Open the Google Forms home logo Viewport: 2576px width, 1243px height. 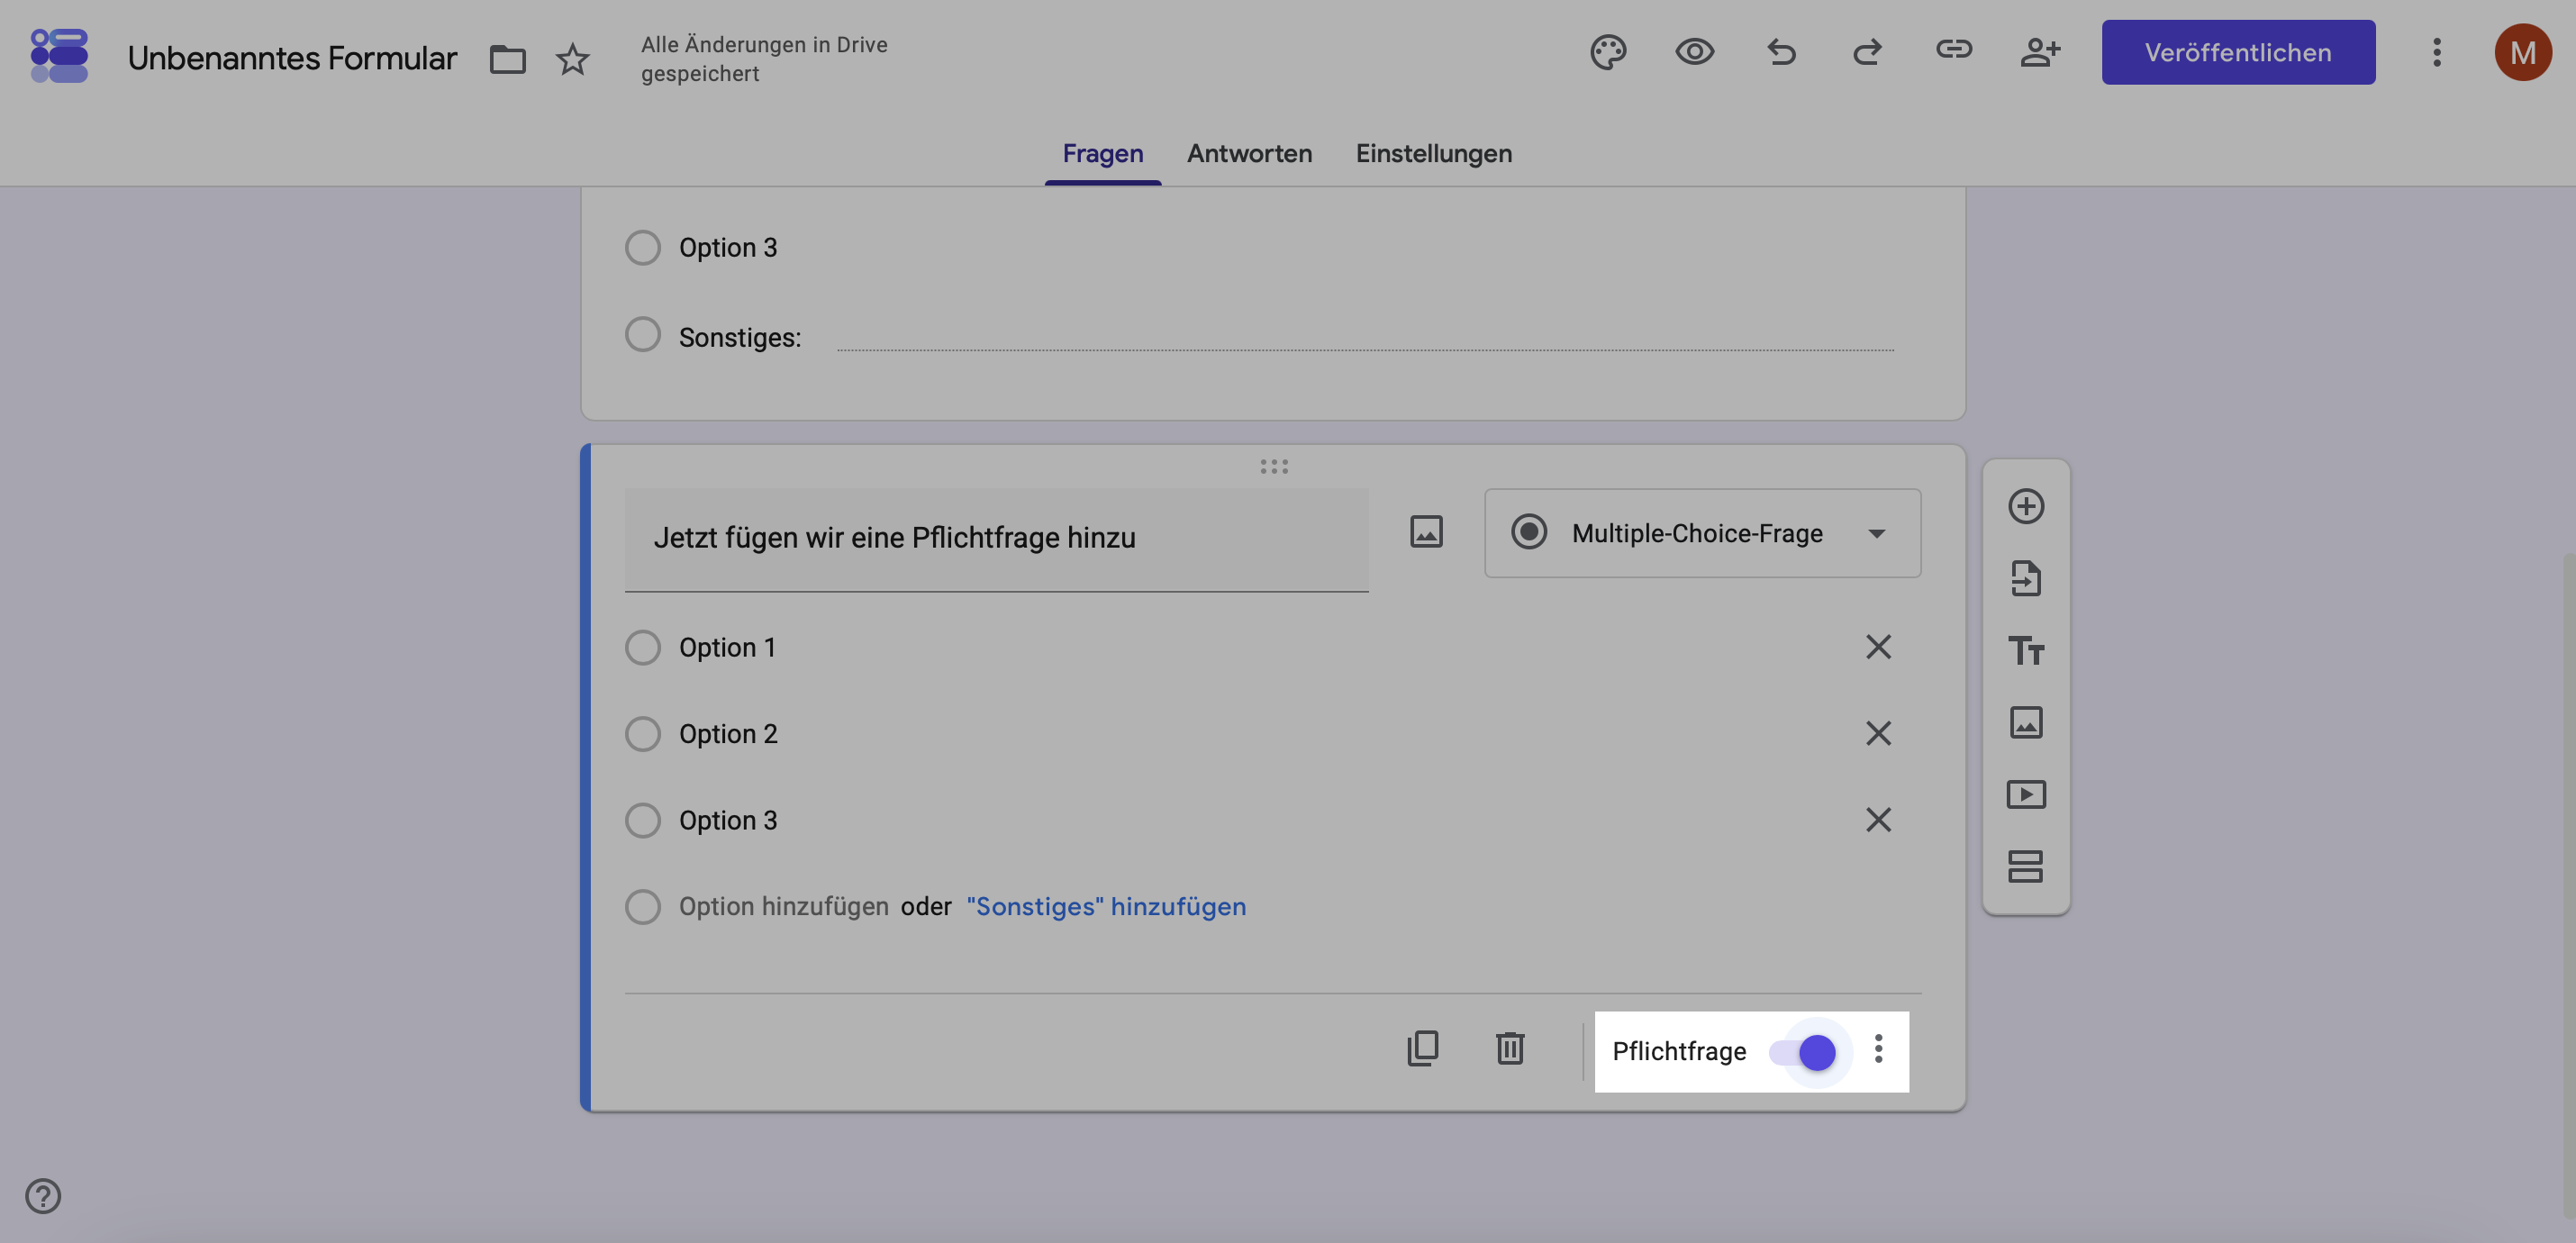click(59, 55)
